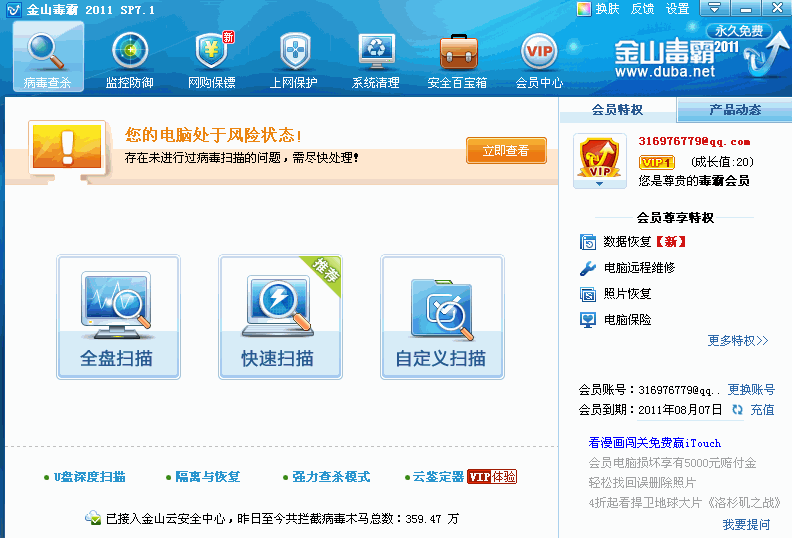Open the 病毒查杀 virus scan section
Screen dimensions: 792x538
coord(48,57)
